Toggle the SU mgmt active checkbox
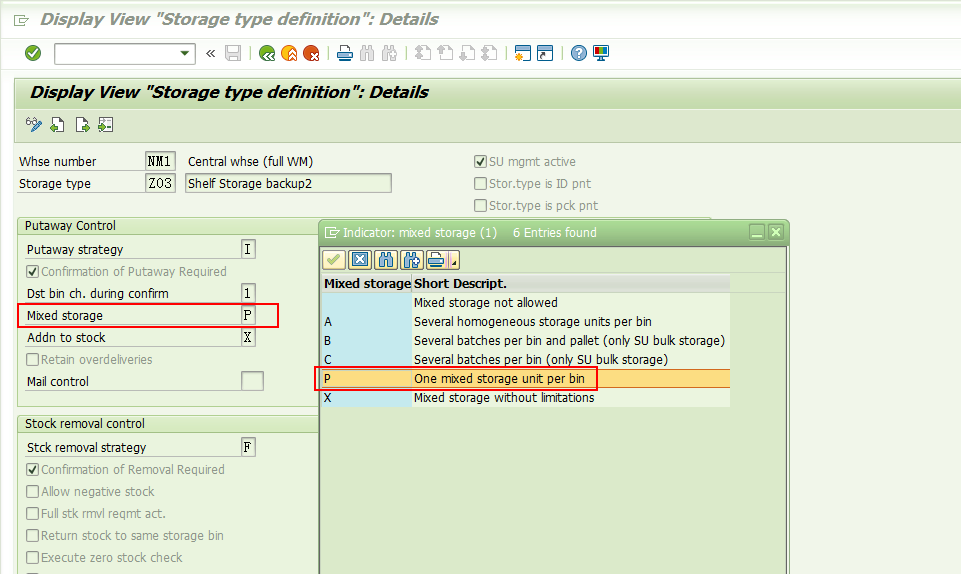The image size is (961, 574). 480,162
